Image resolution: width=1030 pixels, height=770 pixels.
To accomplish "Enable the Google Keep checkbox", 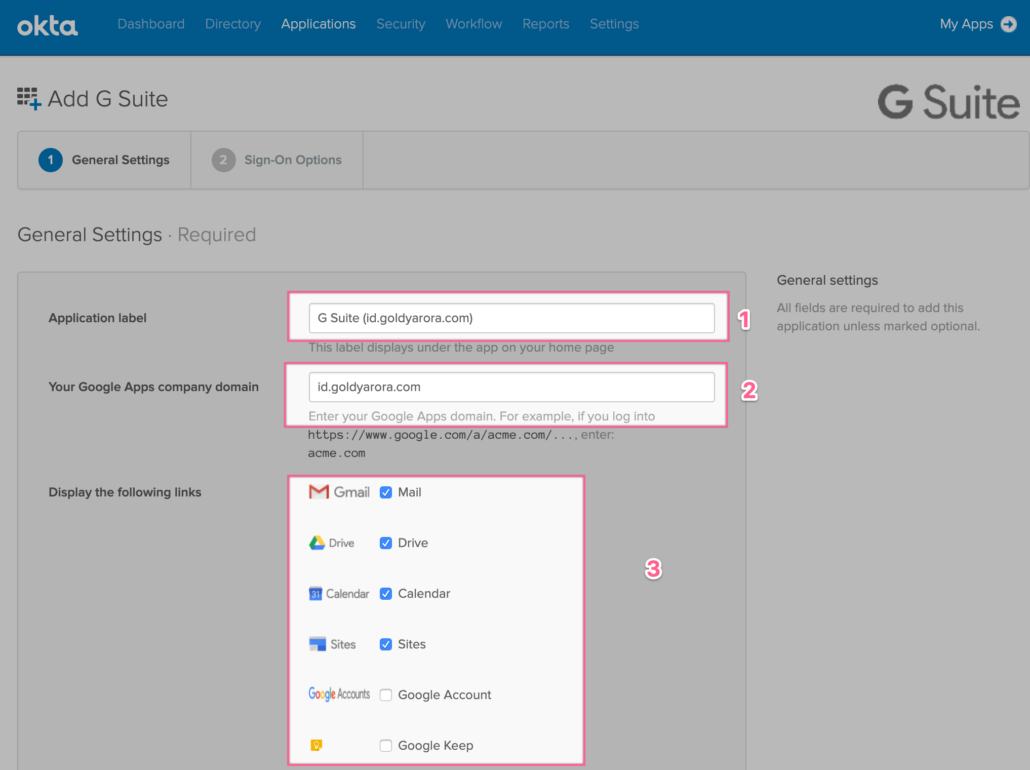I will click(386, 745).
